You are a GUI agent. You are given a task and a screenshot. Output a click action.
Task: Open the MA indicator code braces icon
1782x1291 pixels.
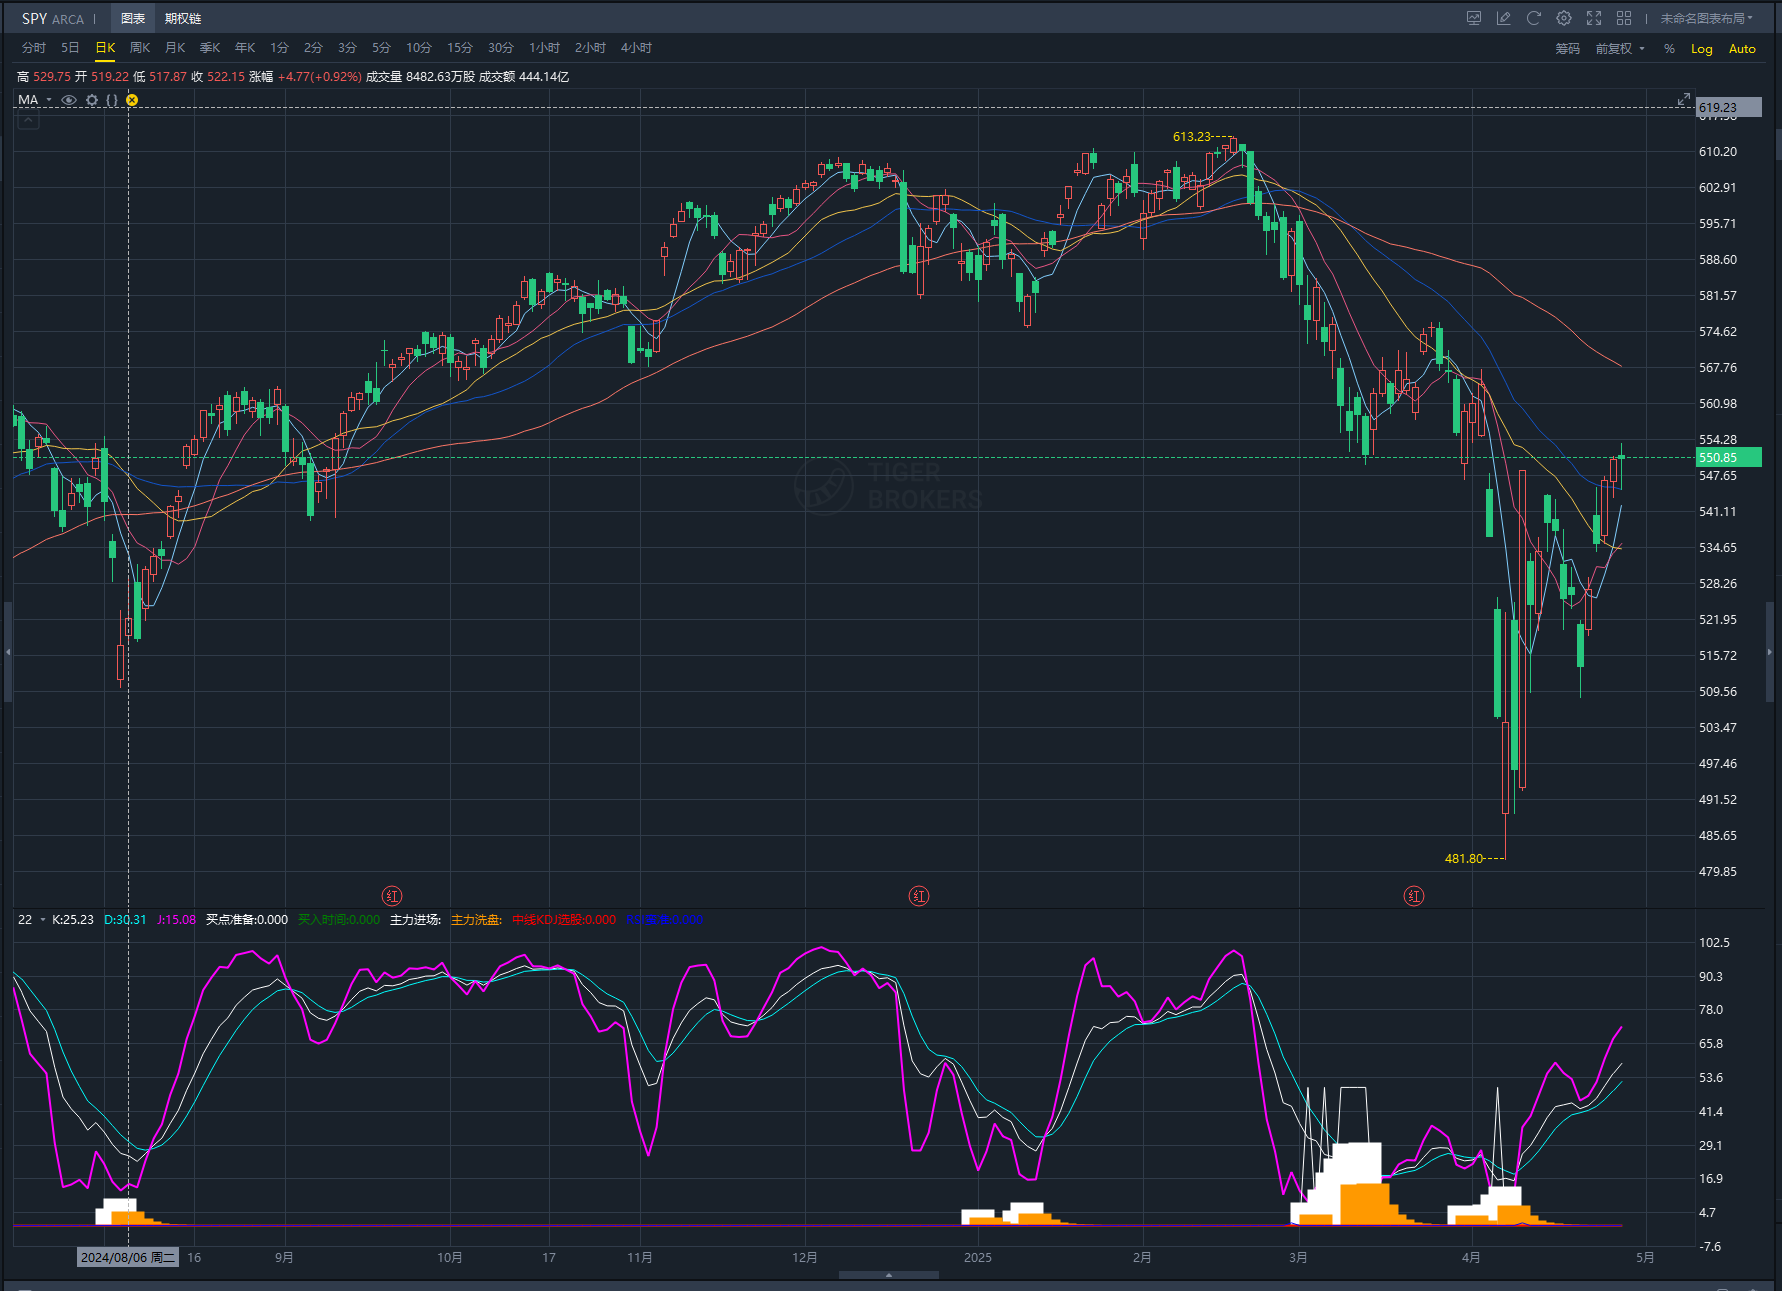pyautogui.click(x=112, y=100)
